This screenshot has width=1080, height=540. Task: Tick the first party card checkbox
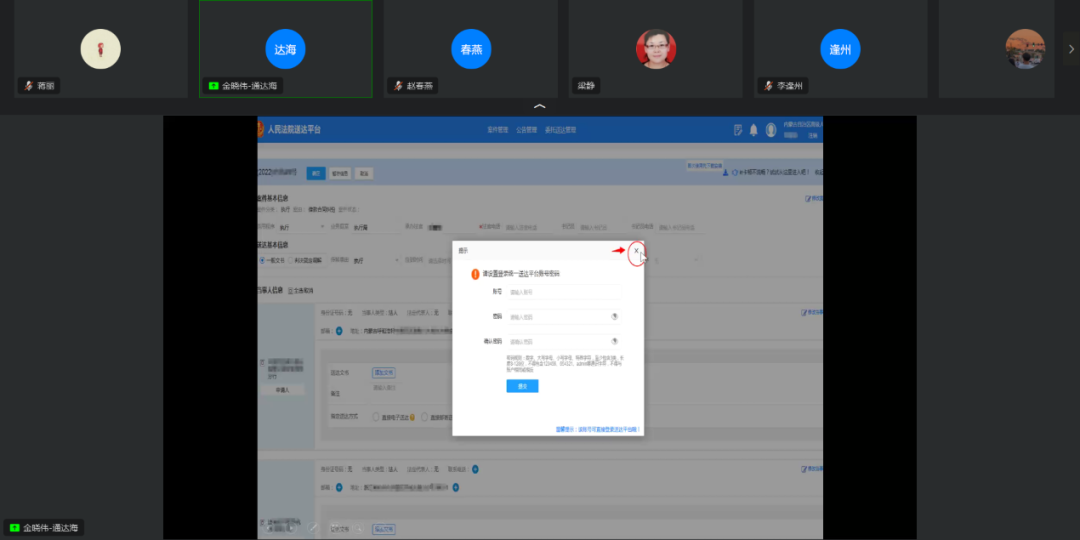point(261,363)
